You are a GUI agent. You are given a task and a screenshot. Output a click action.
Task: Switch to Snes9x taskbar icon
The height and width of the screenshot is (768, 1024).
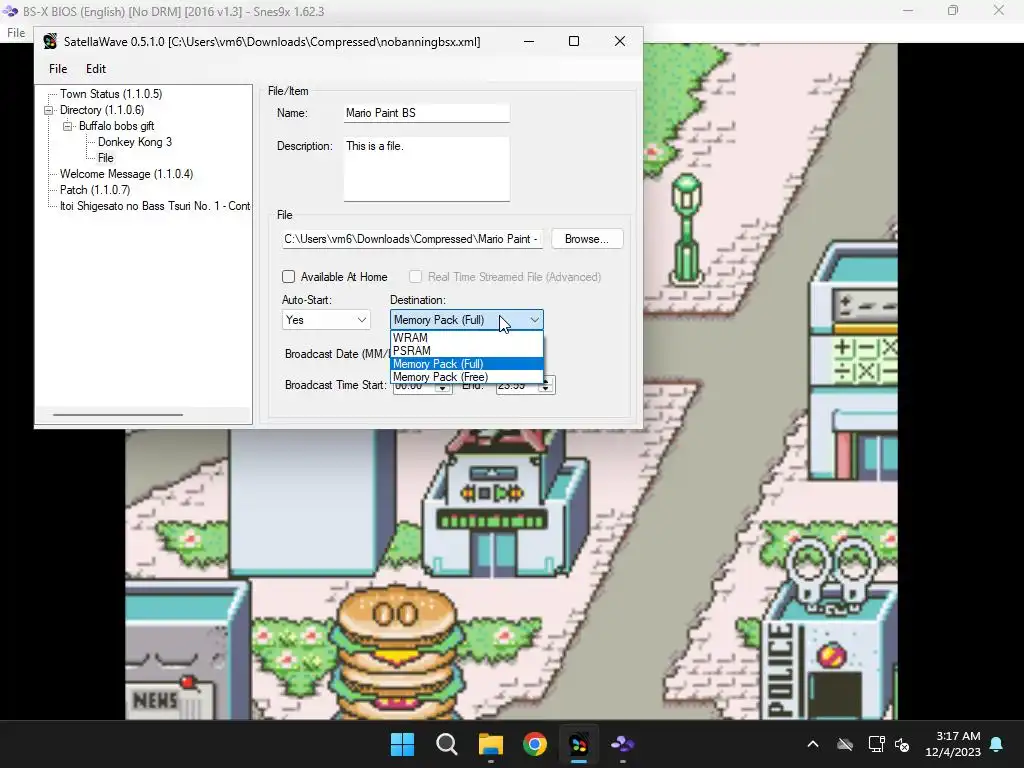click(622, 744)
